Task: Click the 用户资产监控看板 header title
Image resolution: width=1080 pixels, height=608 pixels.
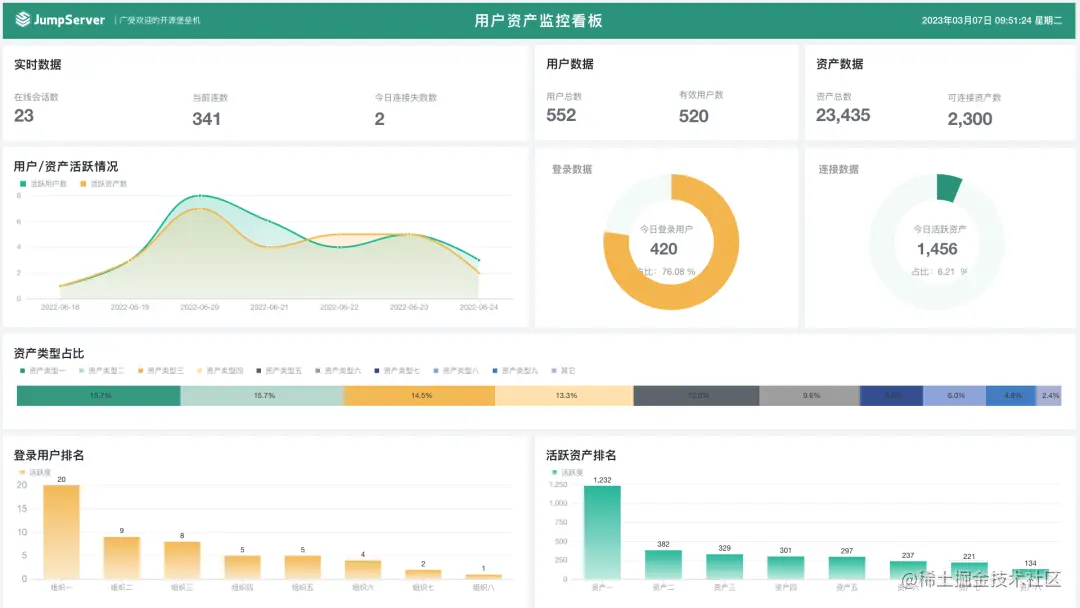Action: (x=539, y=19)
